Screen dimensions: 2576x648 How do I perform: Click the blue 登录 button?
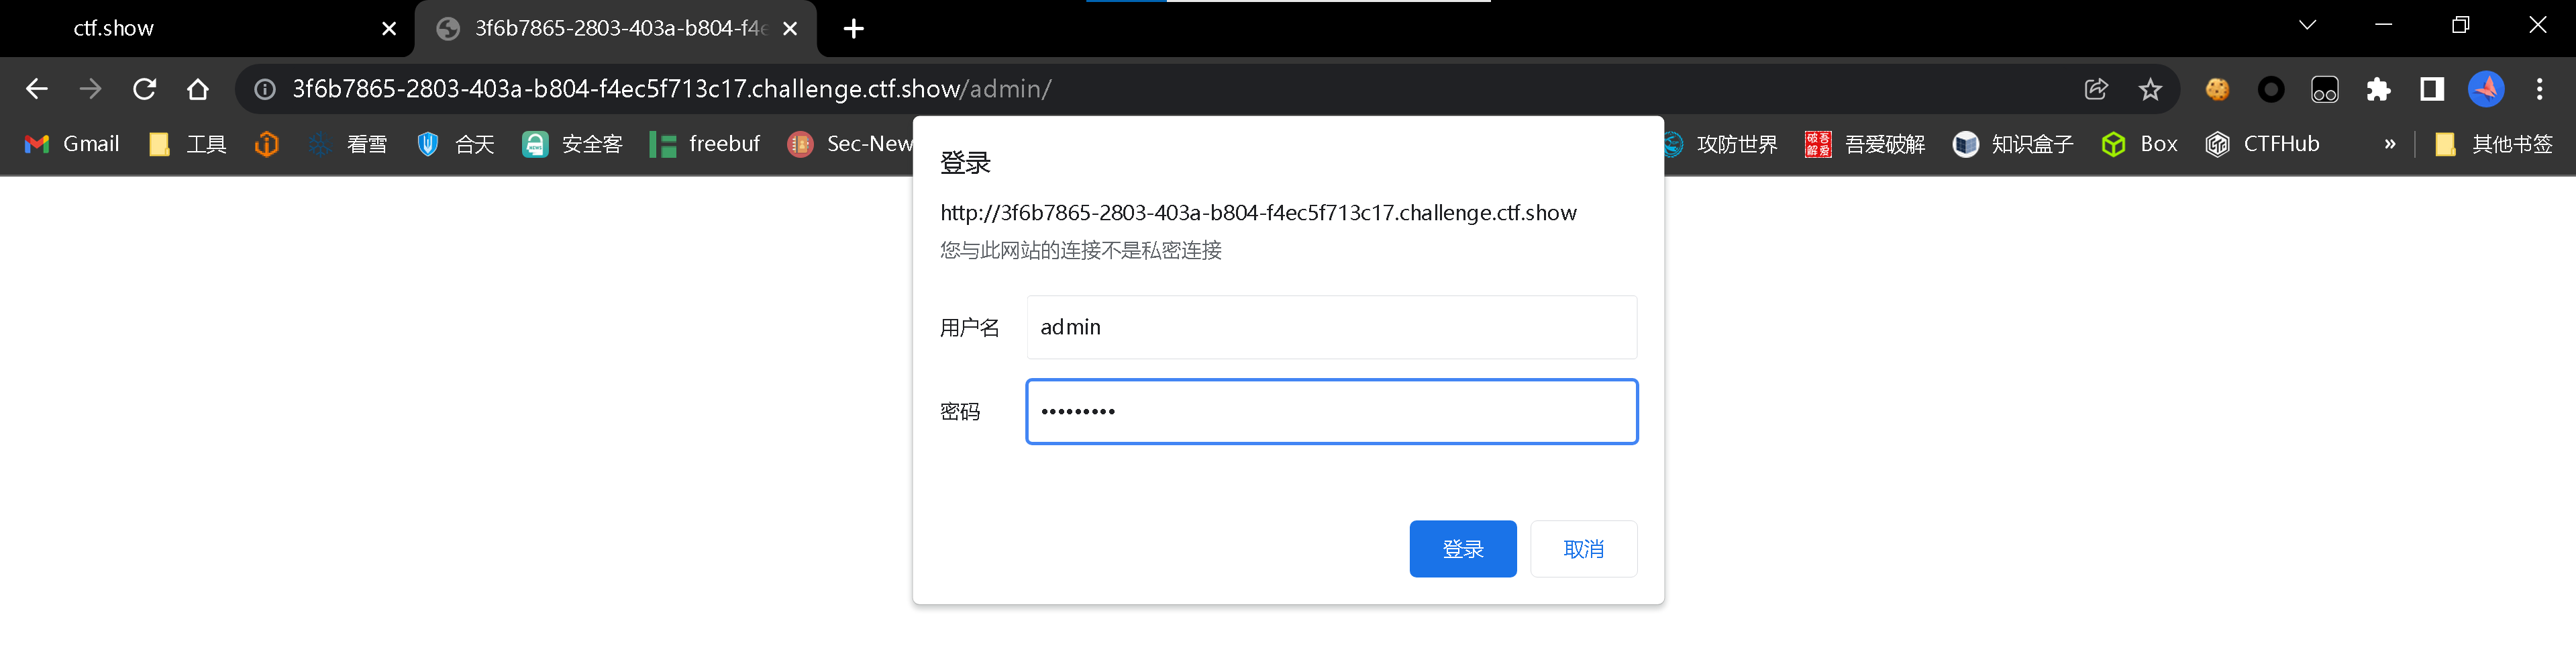pyautogui.click(x=1462, y=548)
